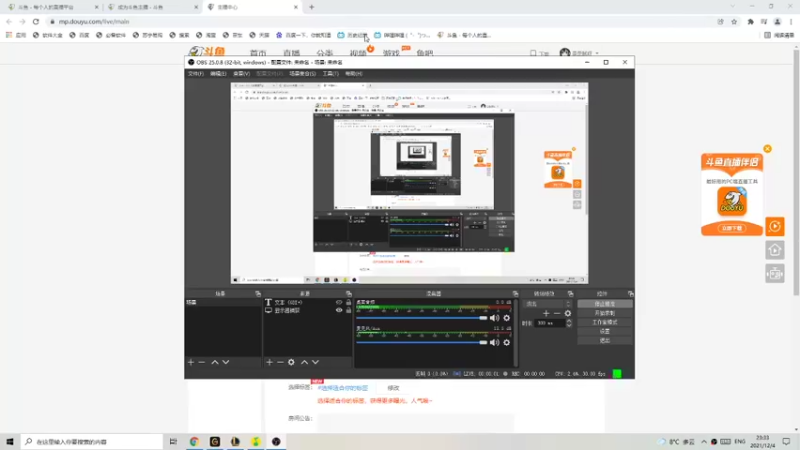800x450 pixels.
Task: Click Start Recording button in OBS Controls
Action: (x=605, y=313)
